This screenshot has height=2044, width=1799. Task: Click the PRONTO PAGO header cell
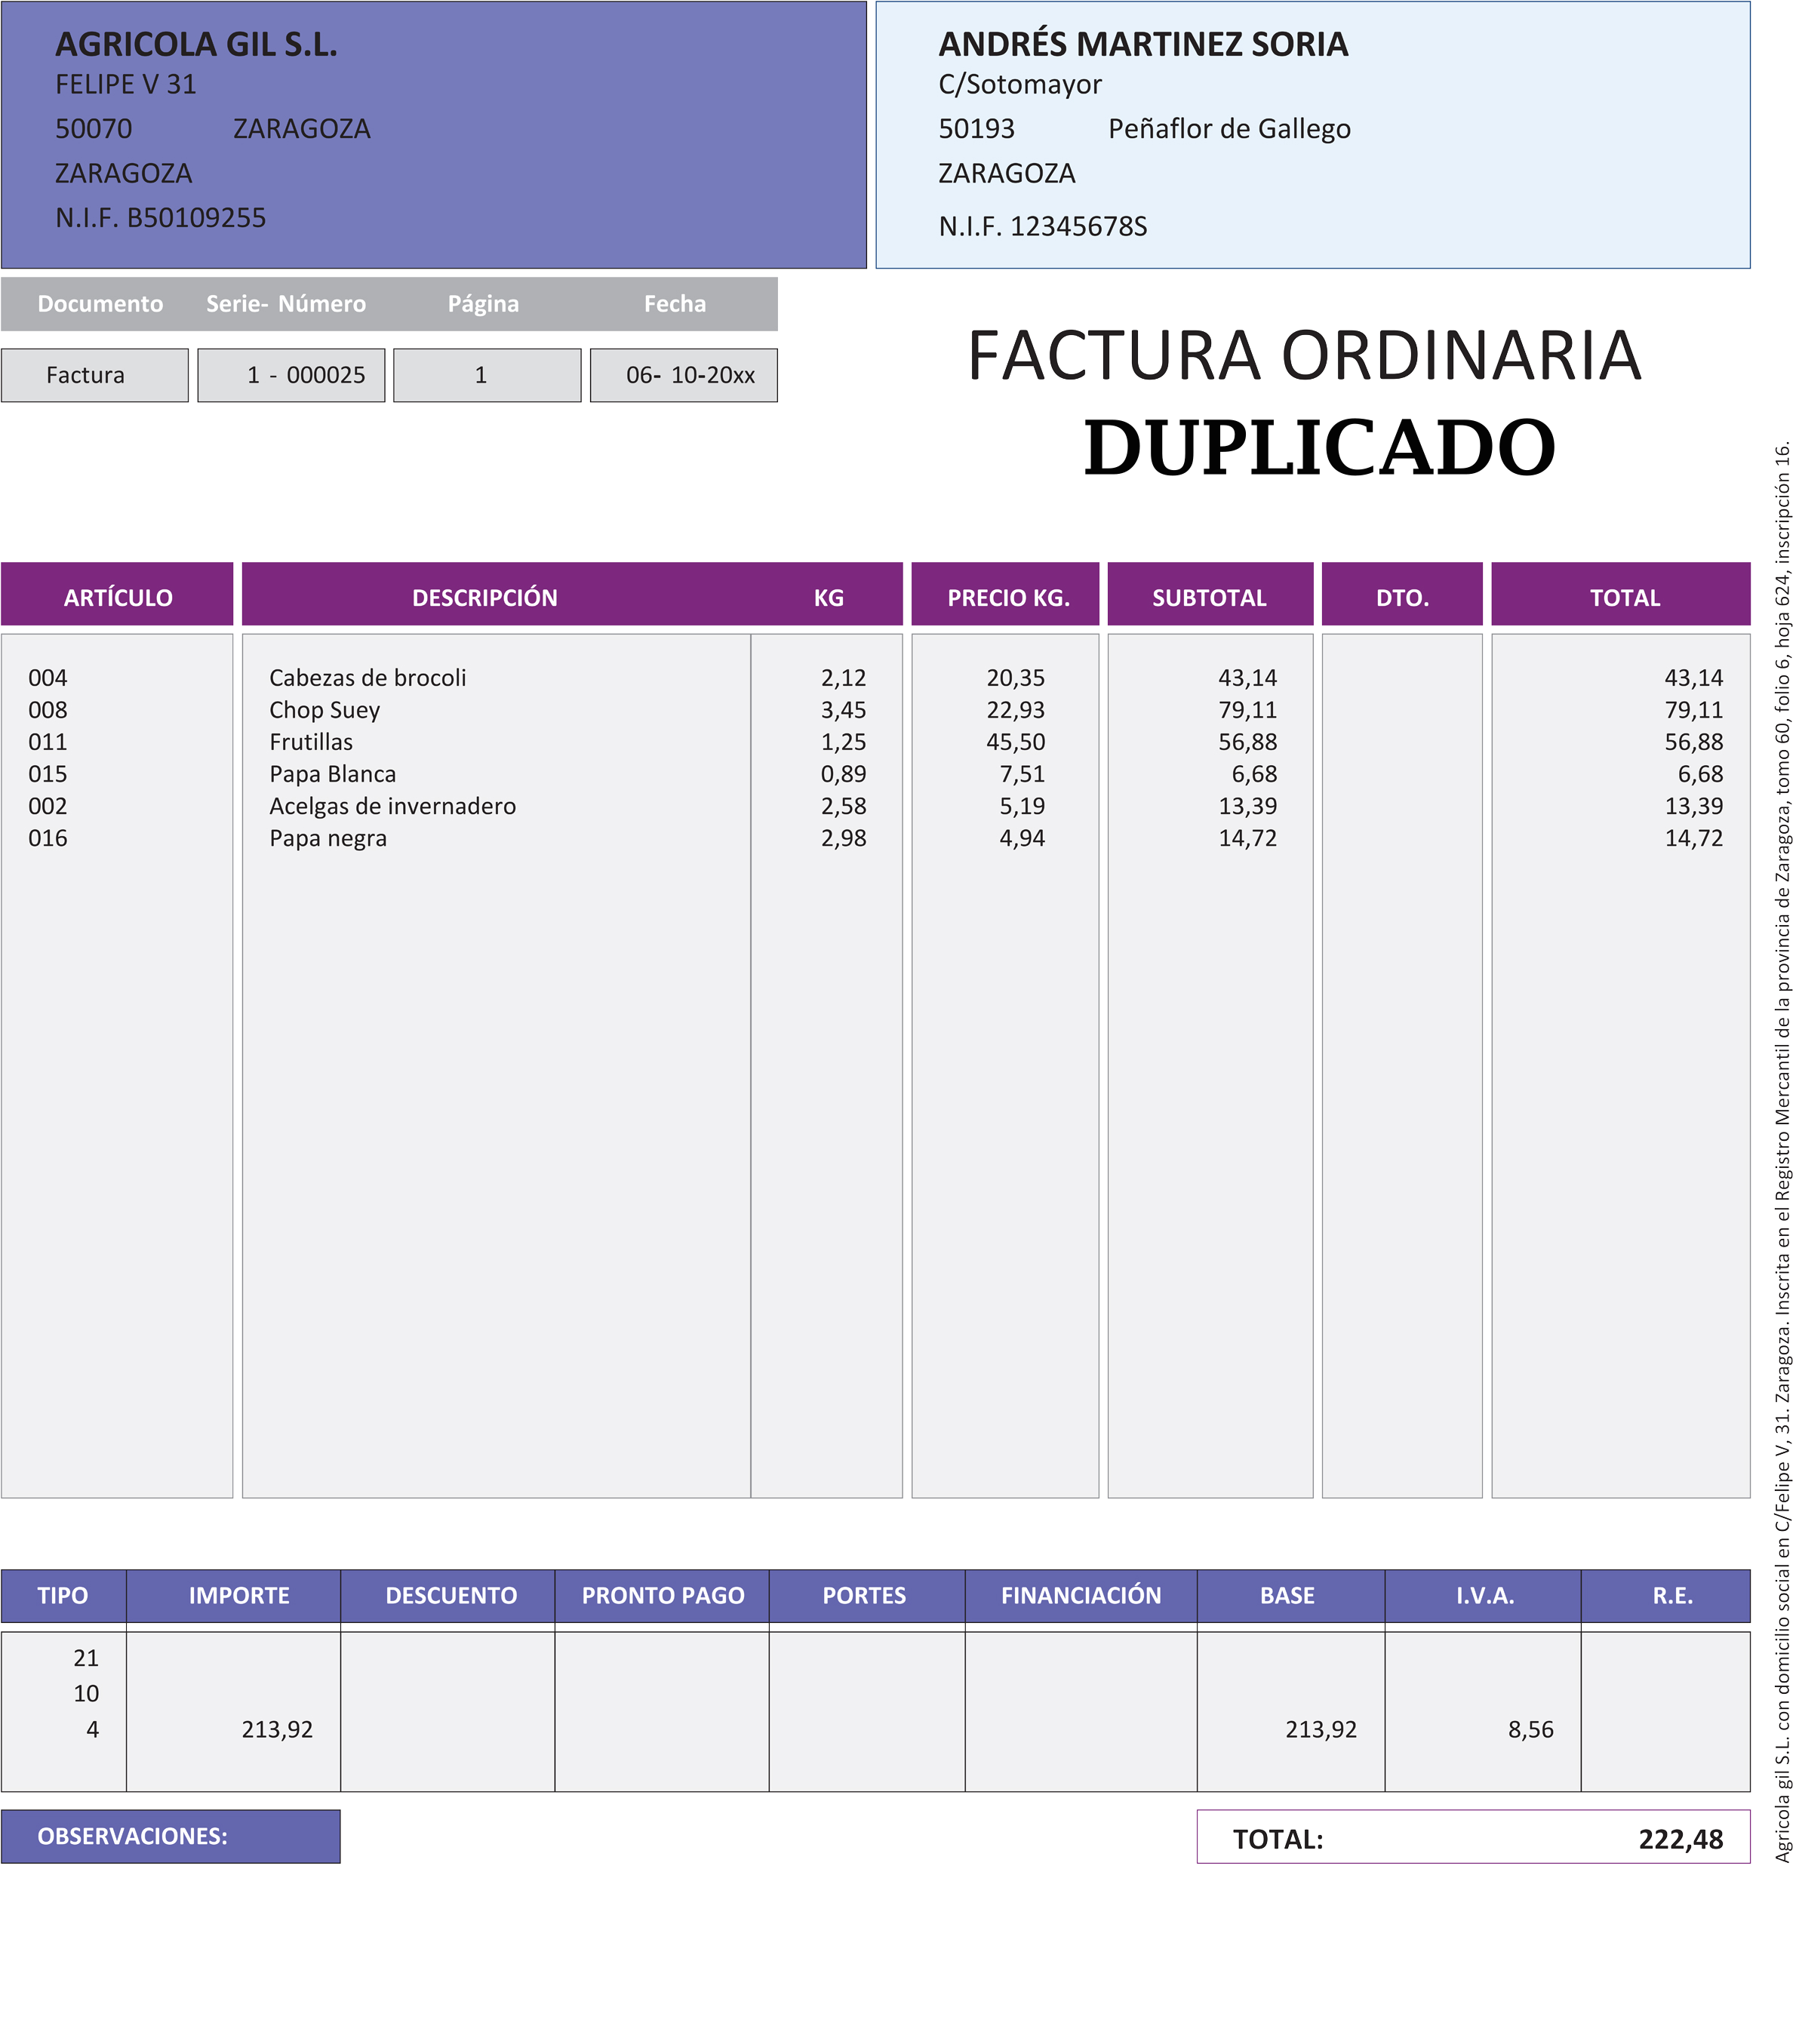click(662, 1595)
